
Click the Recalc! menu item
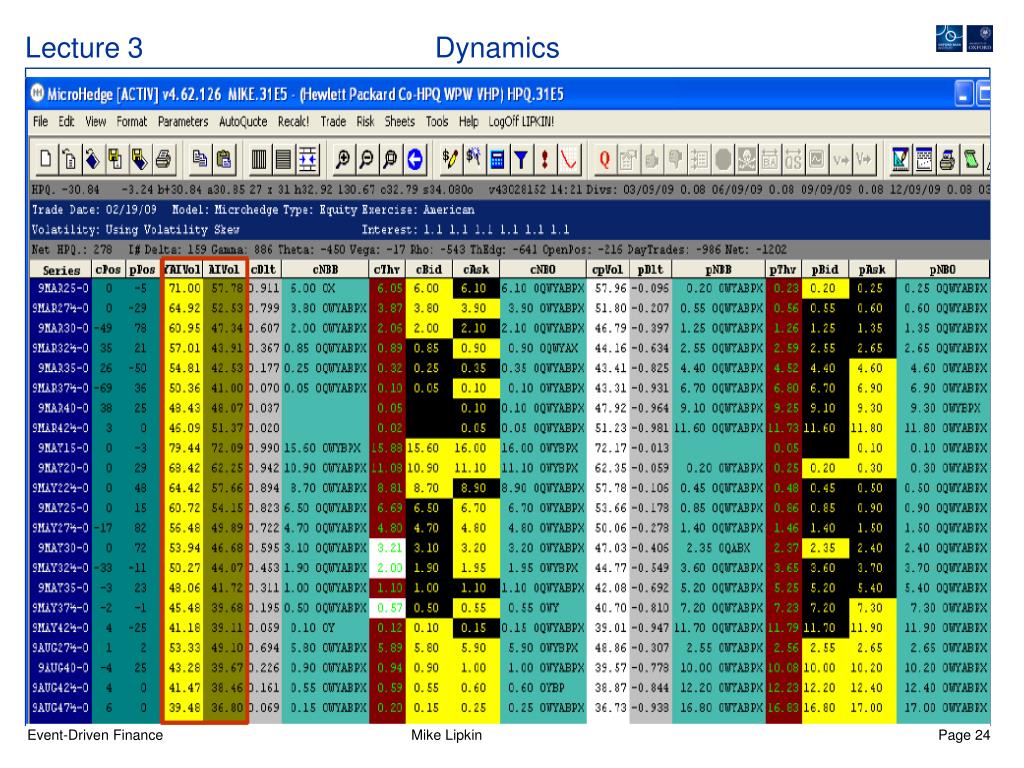[293, 121]
